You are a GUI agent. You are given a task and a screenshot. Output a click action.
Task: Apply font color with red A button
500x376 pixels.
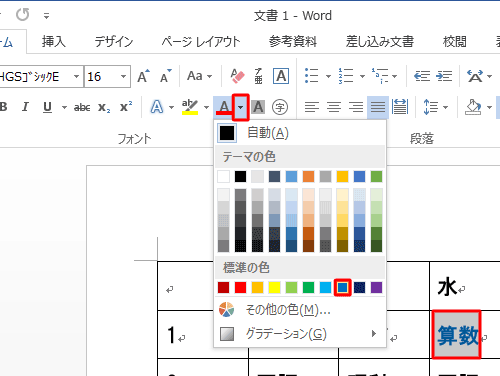[224, 107]
